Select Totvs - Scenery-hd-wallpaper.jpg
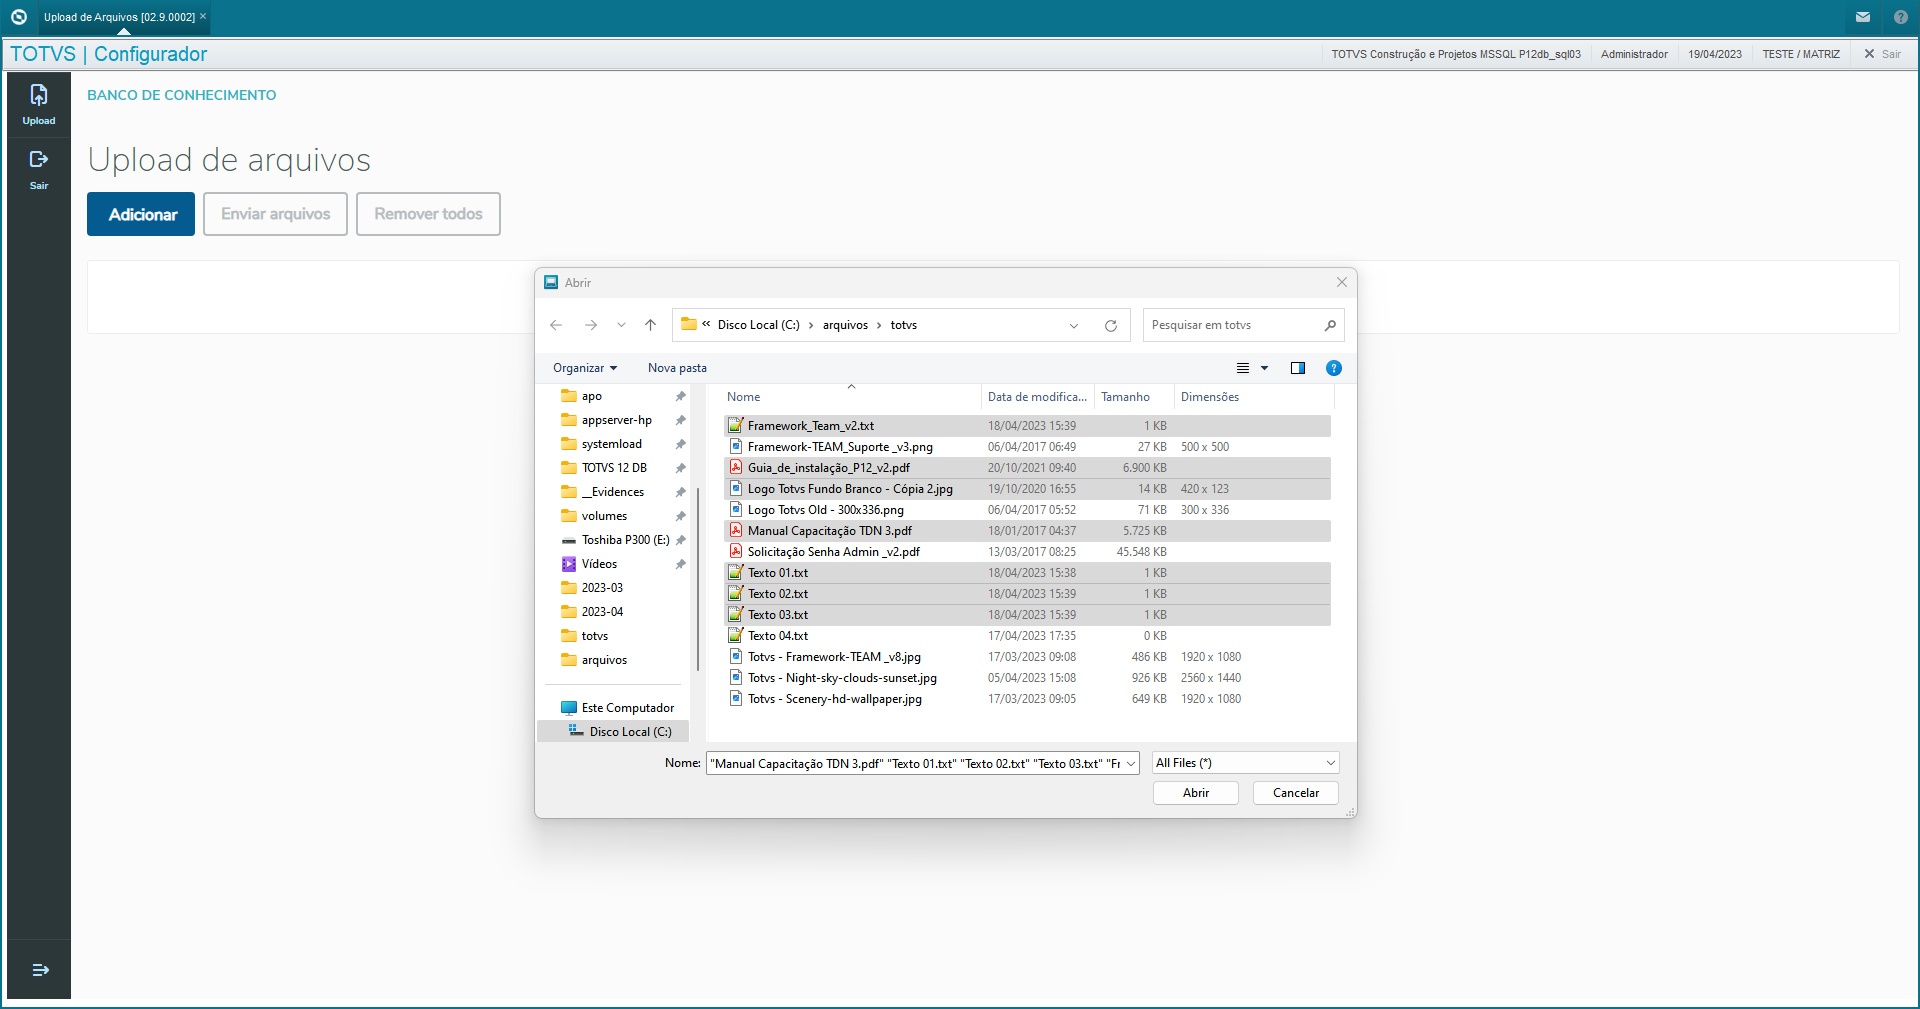Screen dimensions: 1920x1009 click(x=1027, y=699)
